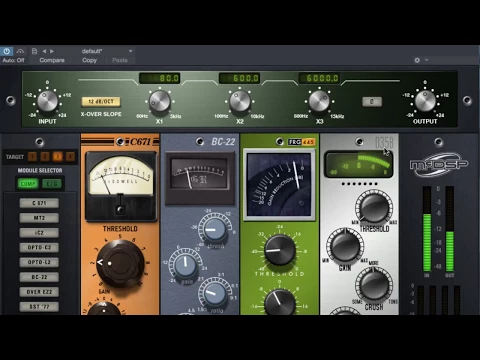Viewport: 480px width, 360px height.
Task: Toggle the BC-22 module bypass jack
Action: coord(200,142)
